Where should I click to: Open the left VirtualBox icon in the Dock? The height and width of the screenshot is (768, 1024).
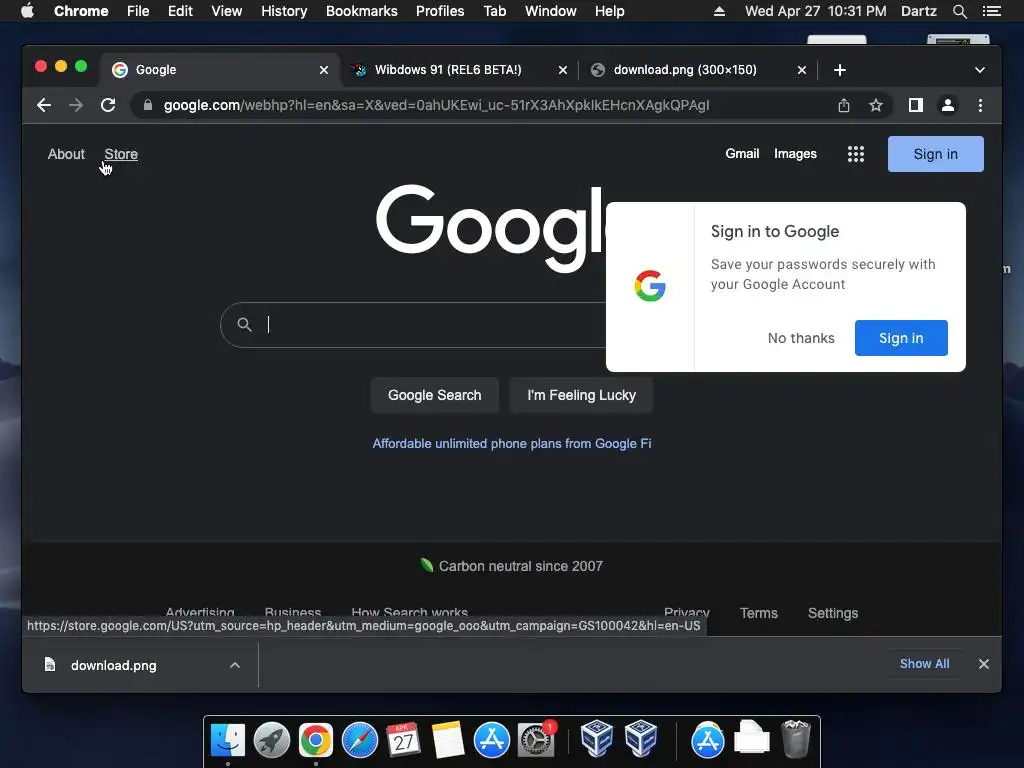click(596, 738)
